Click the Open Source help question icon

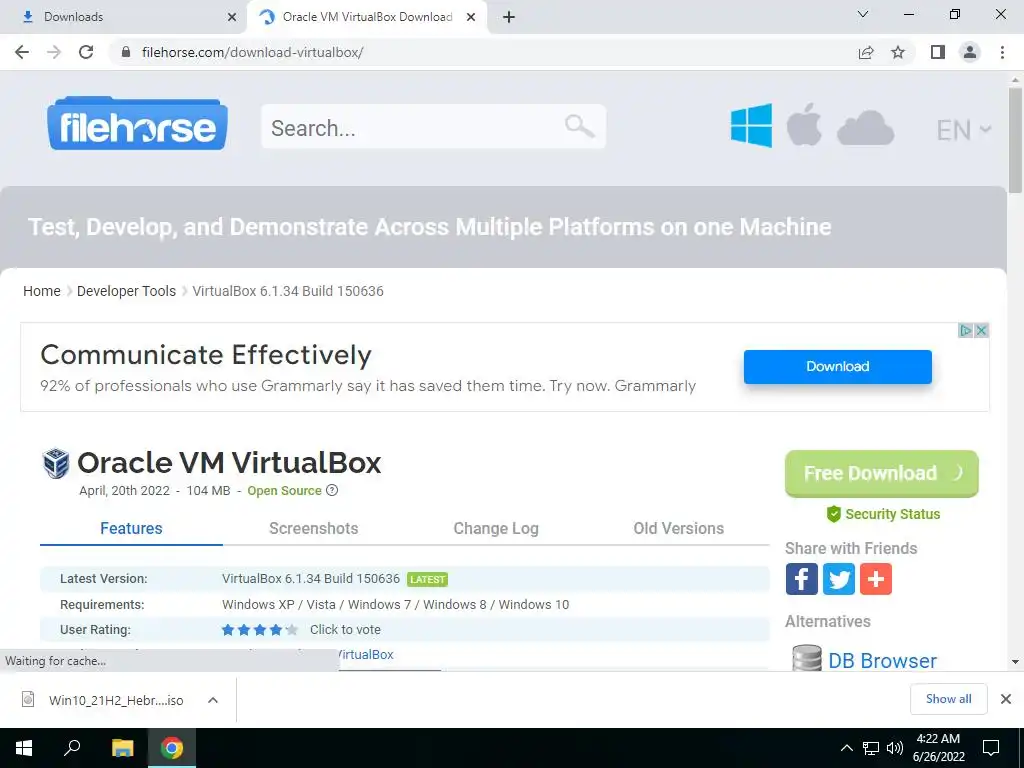coord(332,490)
